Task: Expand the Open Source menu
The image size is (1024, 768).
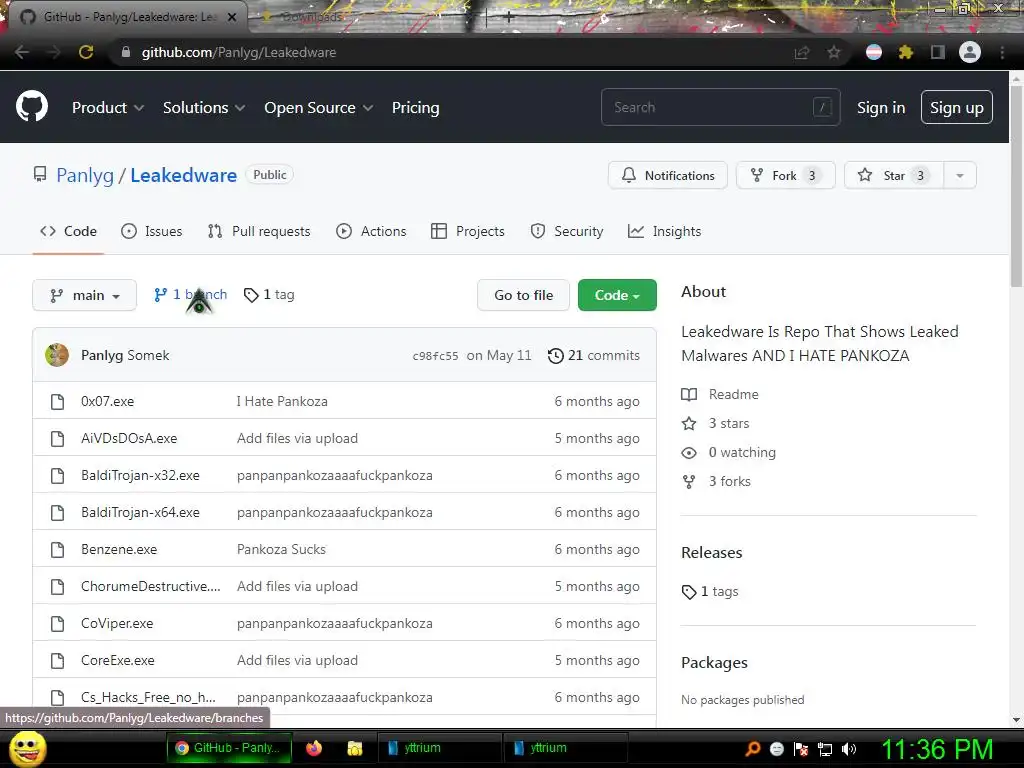Action: click(319, 108)
